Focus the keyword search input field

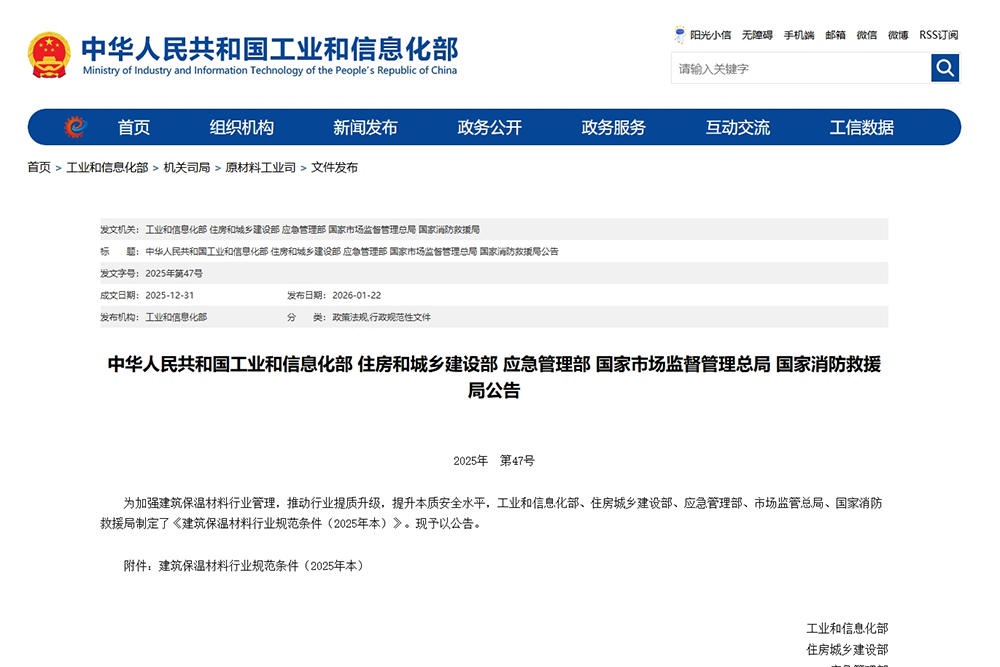tap(801, 68)
